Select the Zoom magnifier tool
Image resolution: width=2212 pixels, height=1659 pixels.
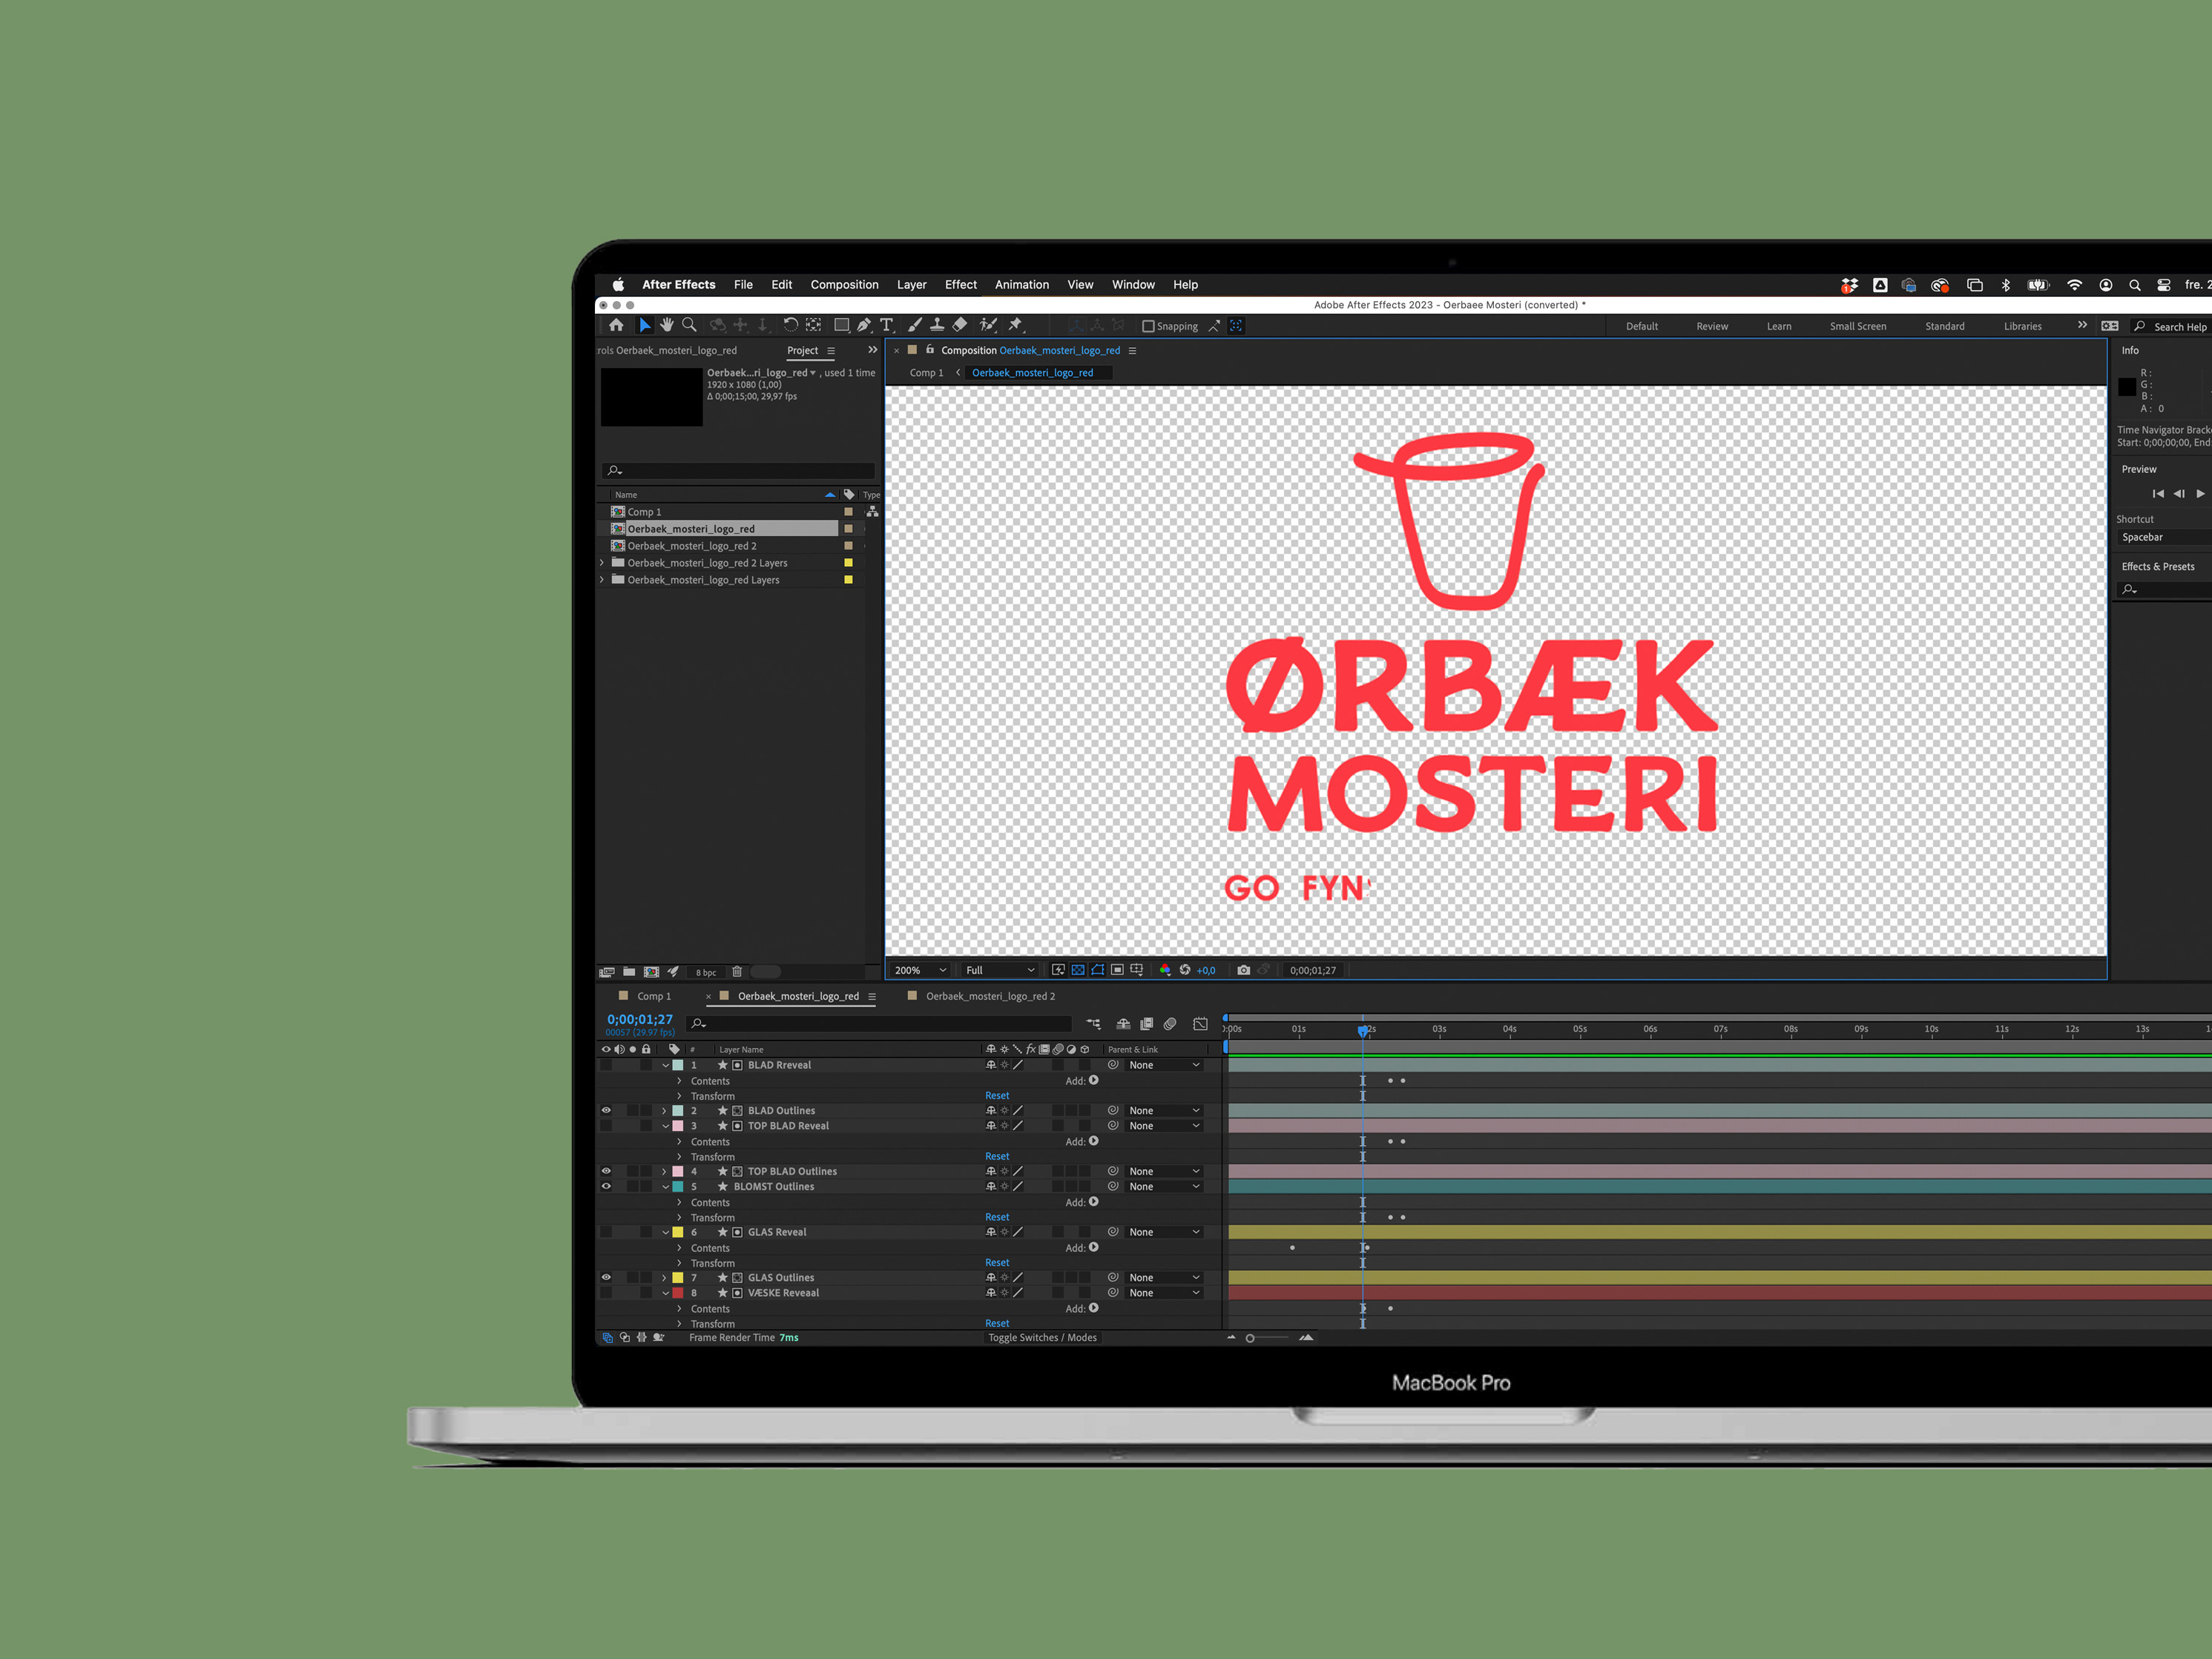click(689, 325)
